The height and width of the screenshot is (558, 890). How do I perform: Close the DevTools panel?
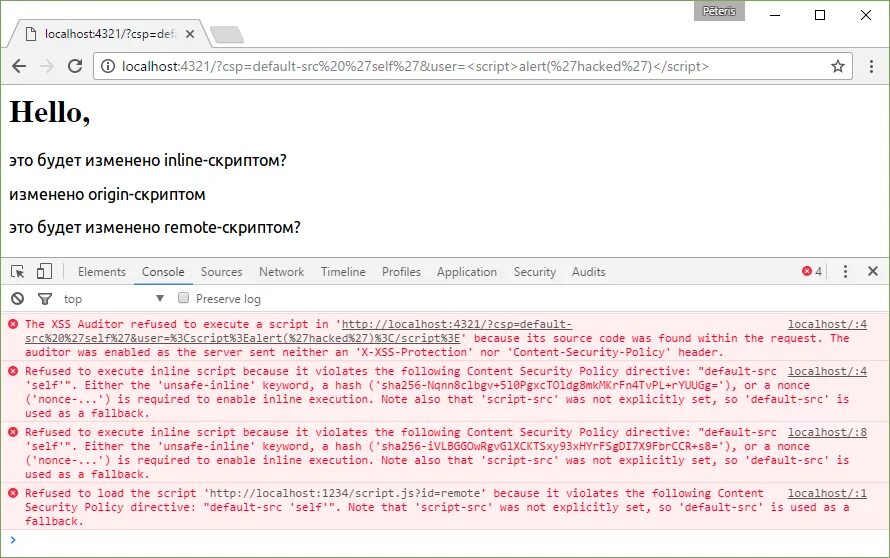click(x=873, y=271)
